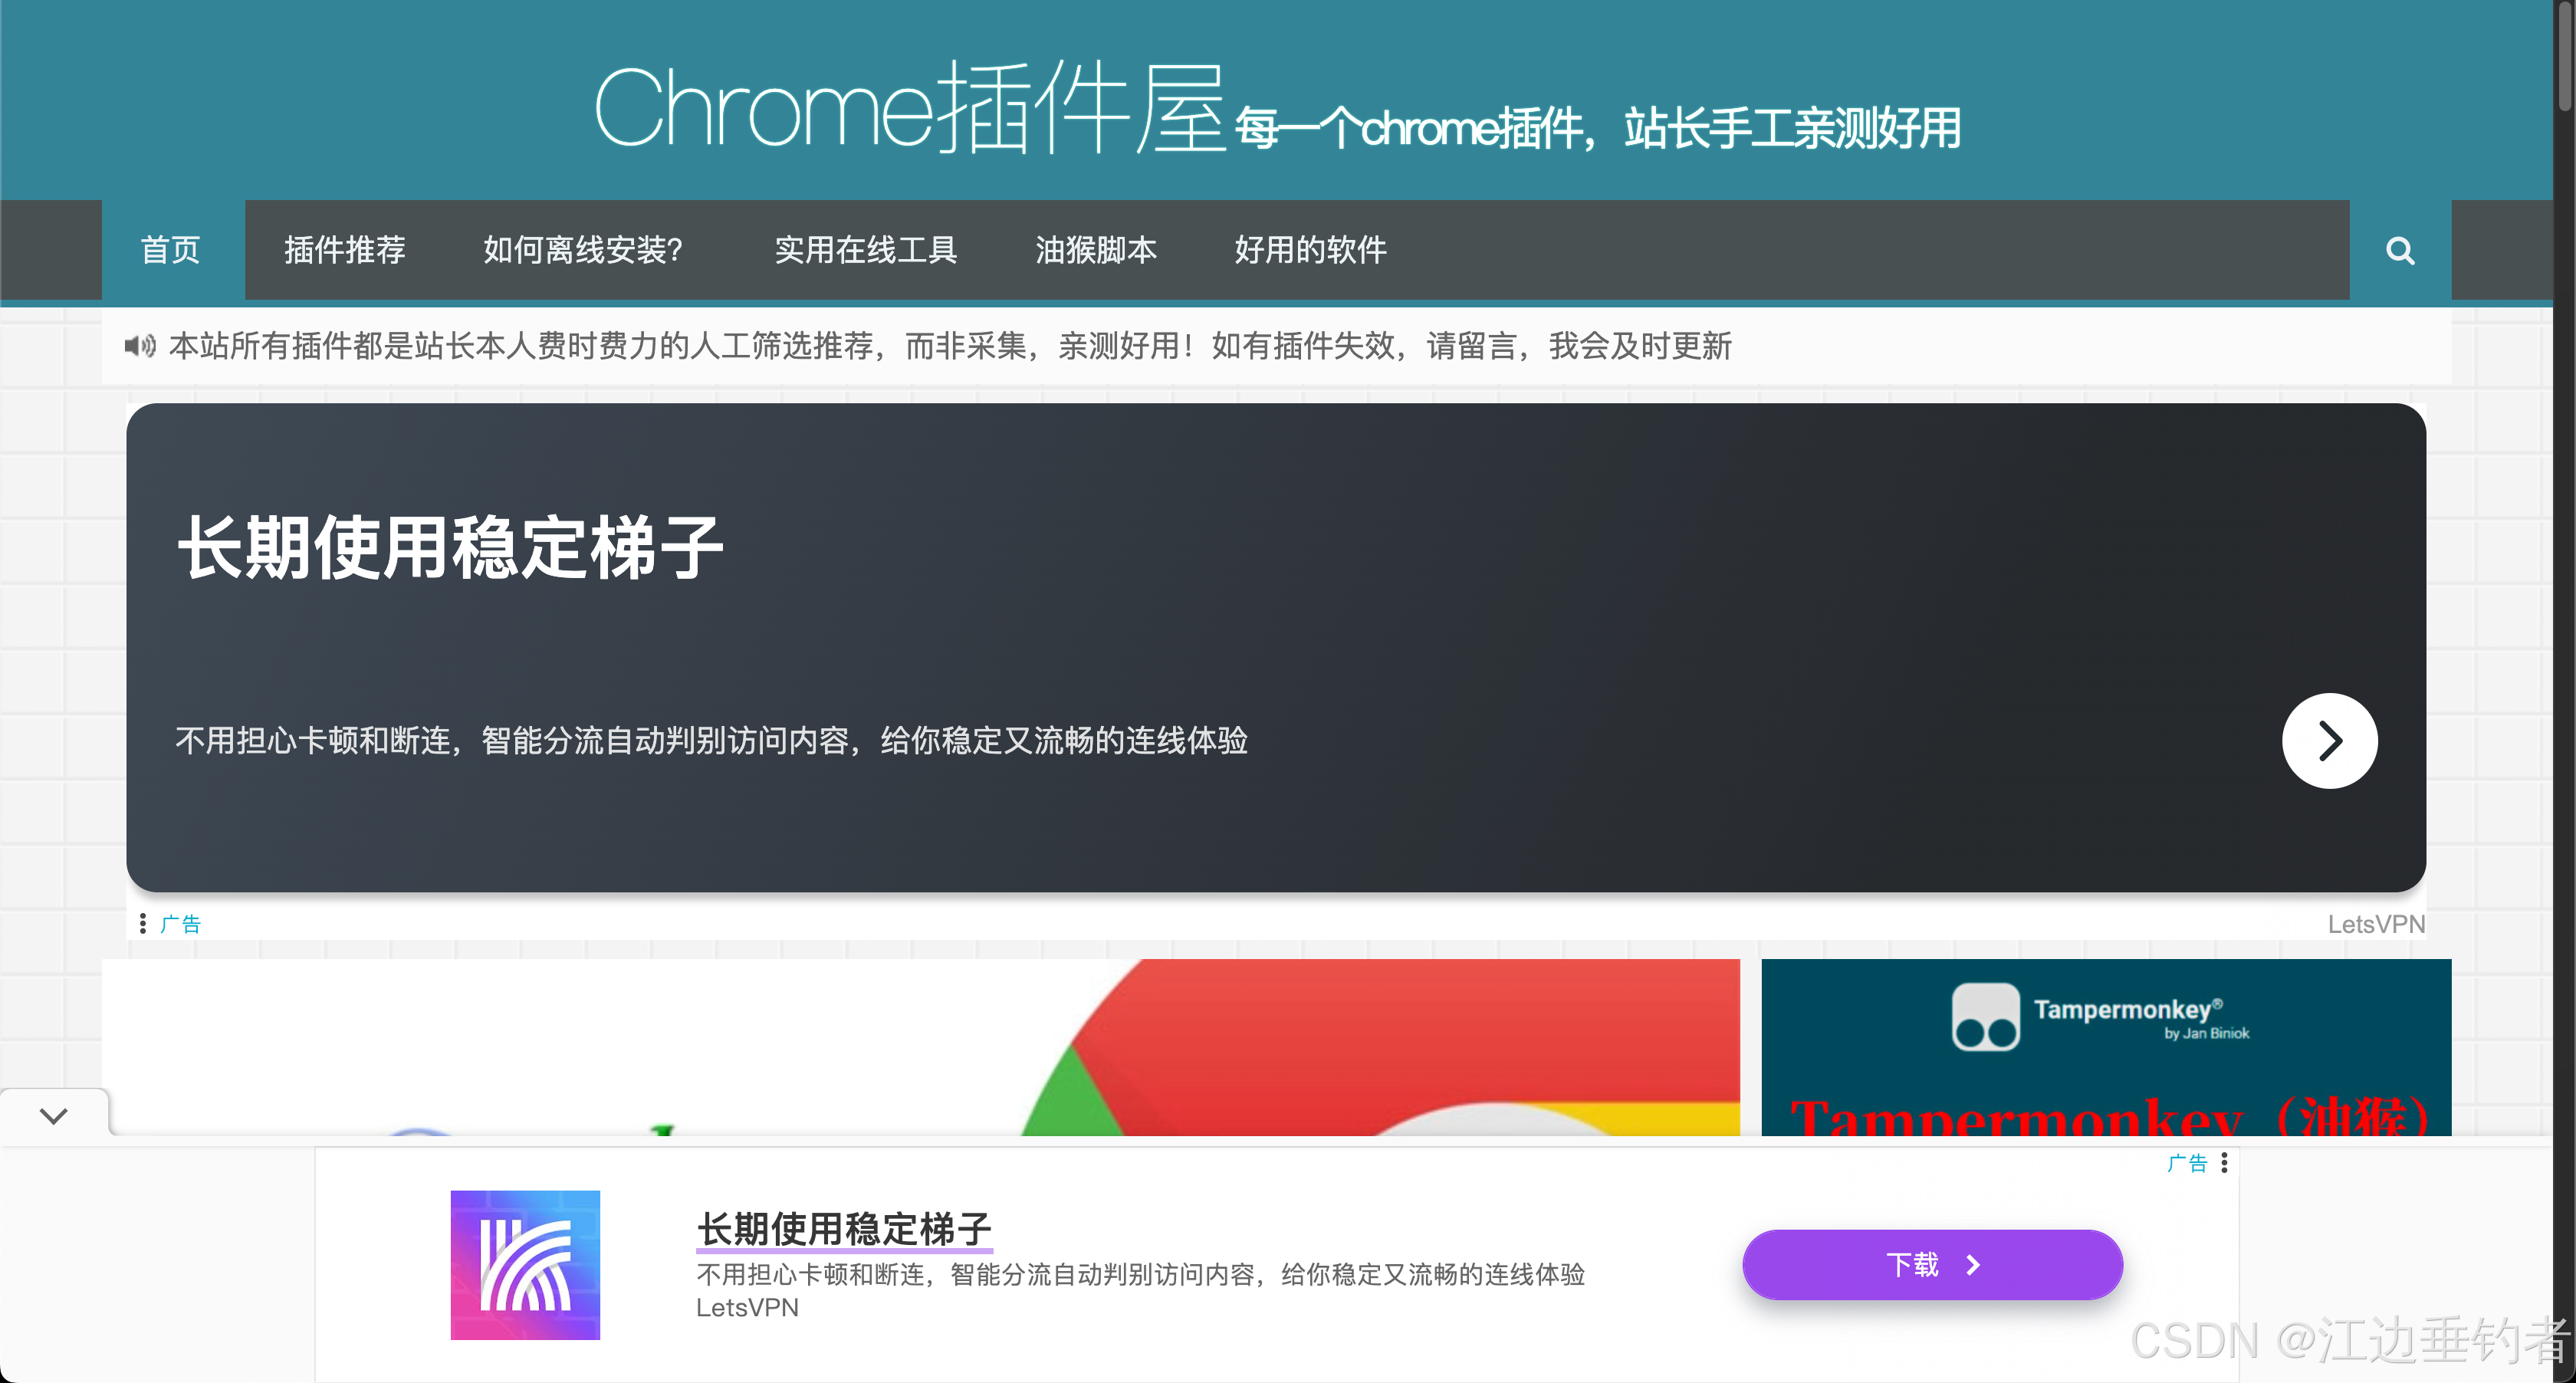Open the 插件推荐 menu item
2576x1383 pixels.
pyautogui.click(x=345, y=250)
